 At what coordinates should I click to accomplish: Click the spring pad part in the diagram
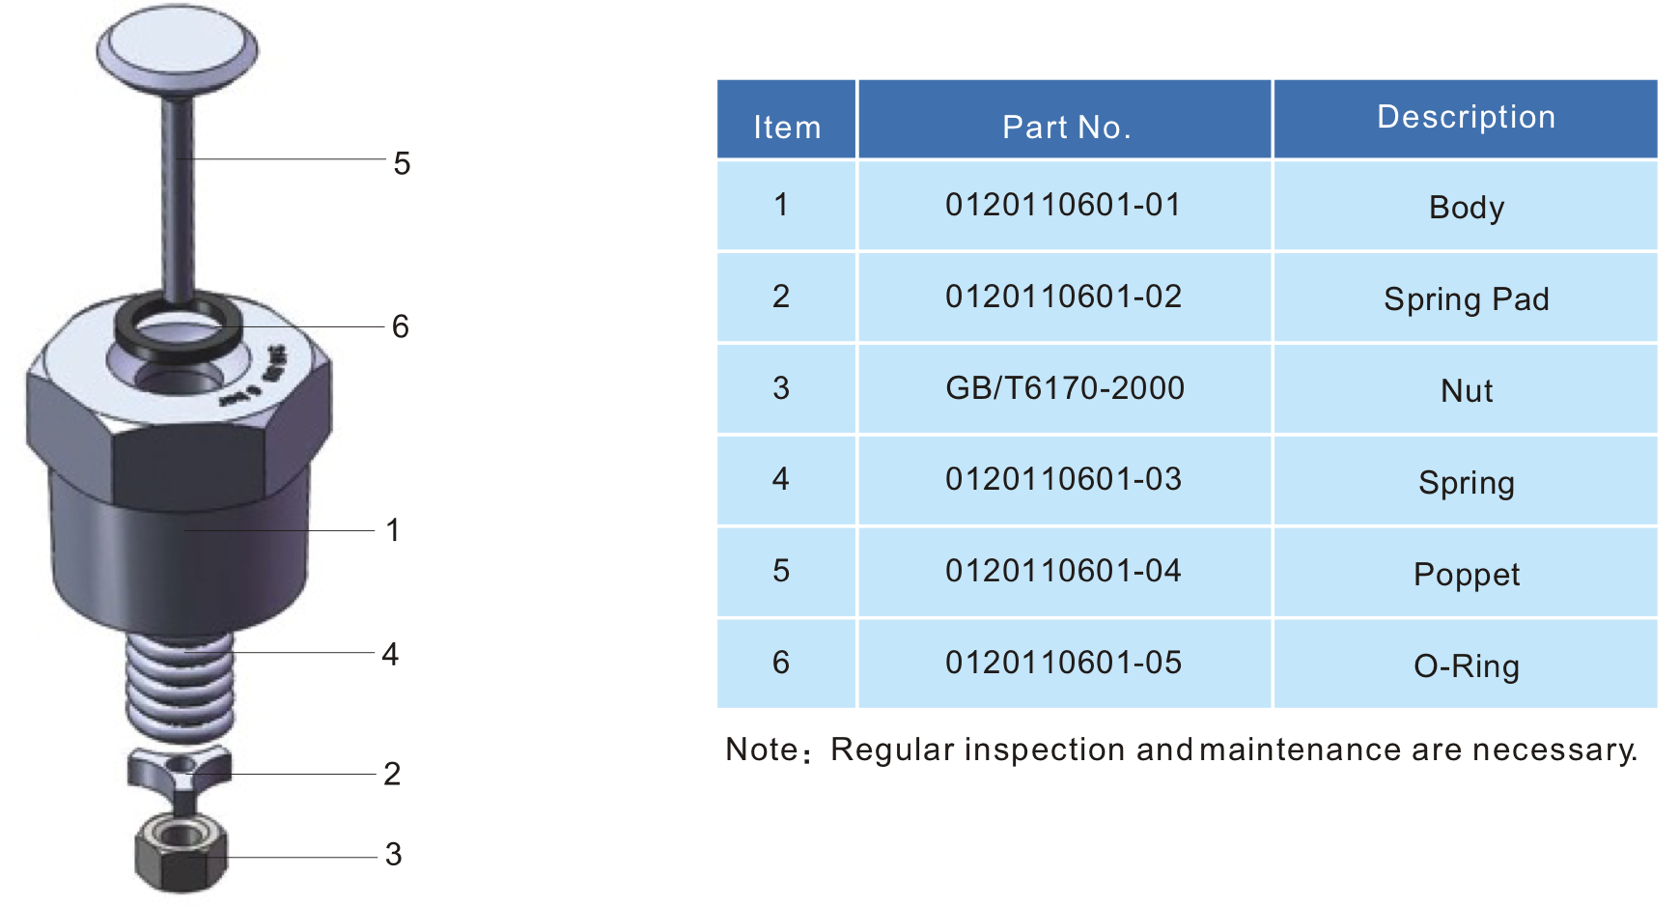[180, 772]
